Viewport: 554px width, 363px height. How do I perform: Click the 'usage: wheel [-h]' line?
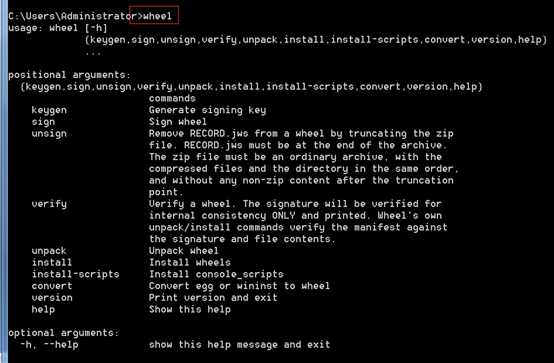tap(58, 28)
